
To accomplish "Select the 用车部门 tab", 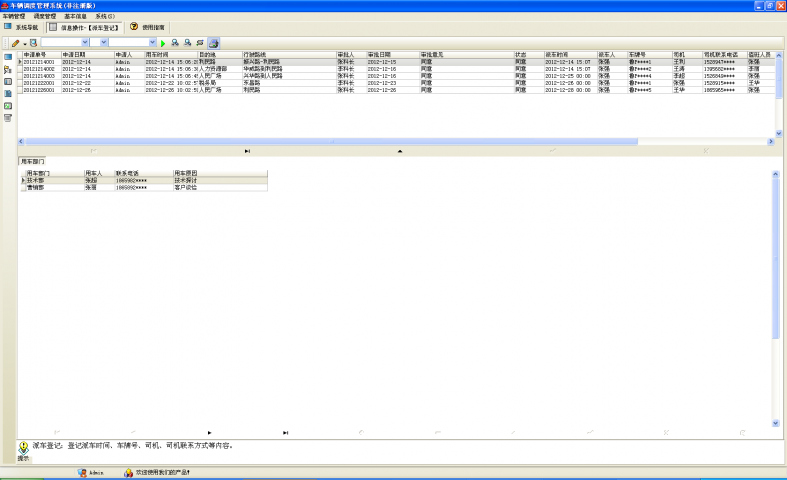I will pos(33,161).
